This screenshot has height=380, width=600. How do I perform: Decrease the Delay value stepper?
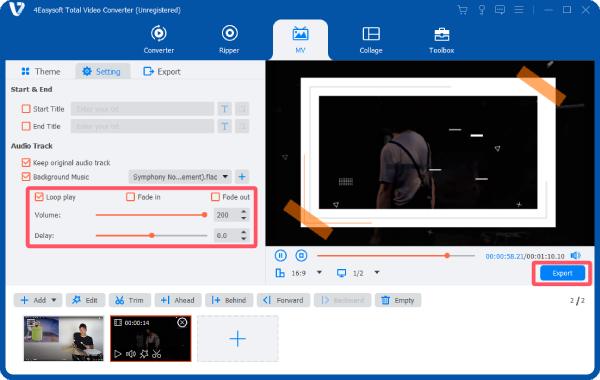click(x=244, y=238)
